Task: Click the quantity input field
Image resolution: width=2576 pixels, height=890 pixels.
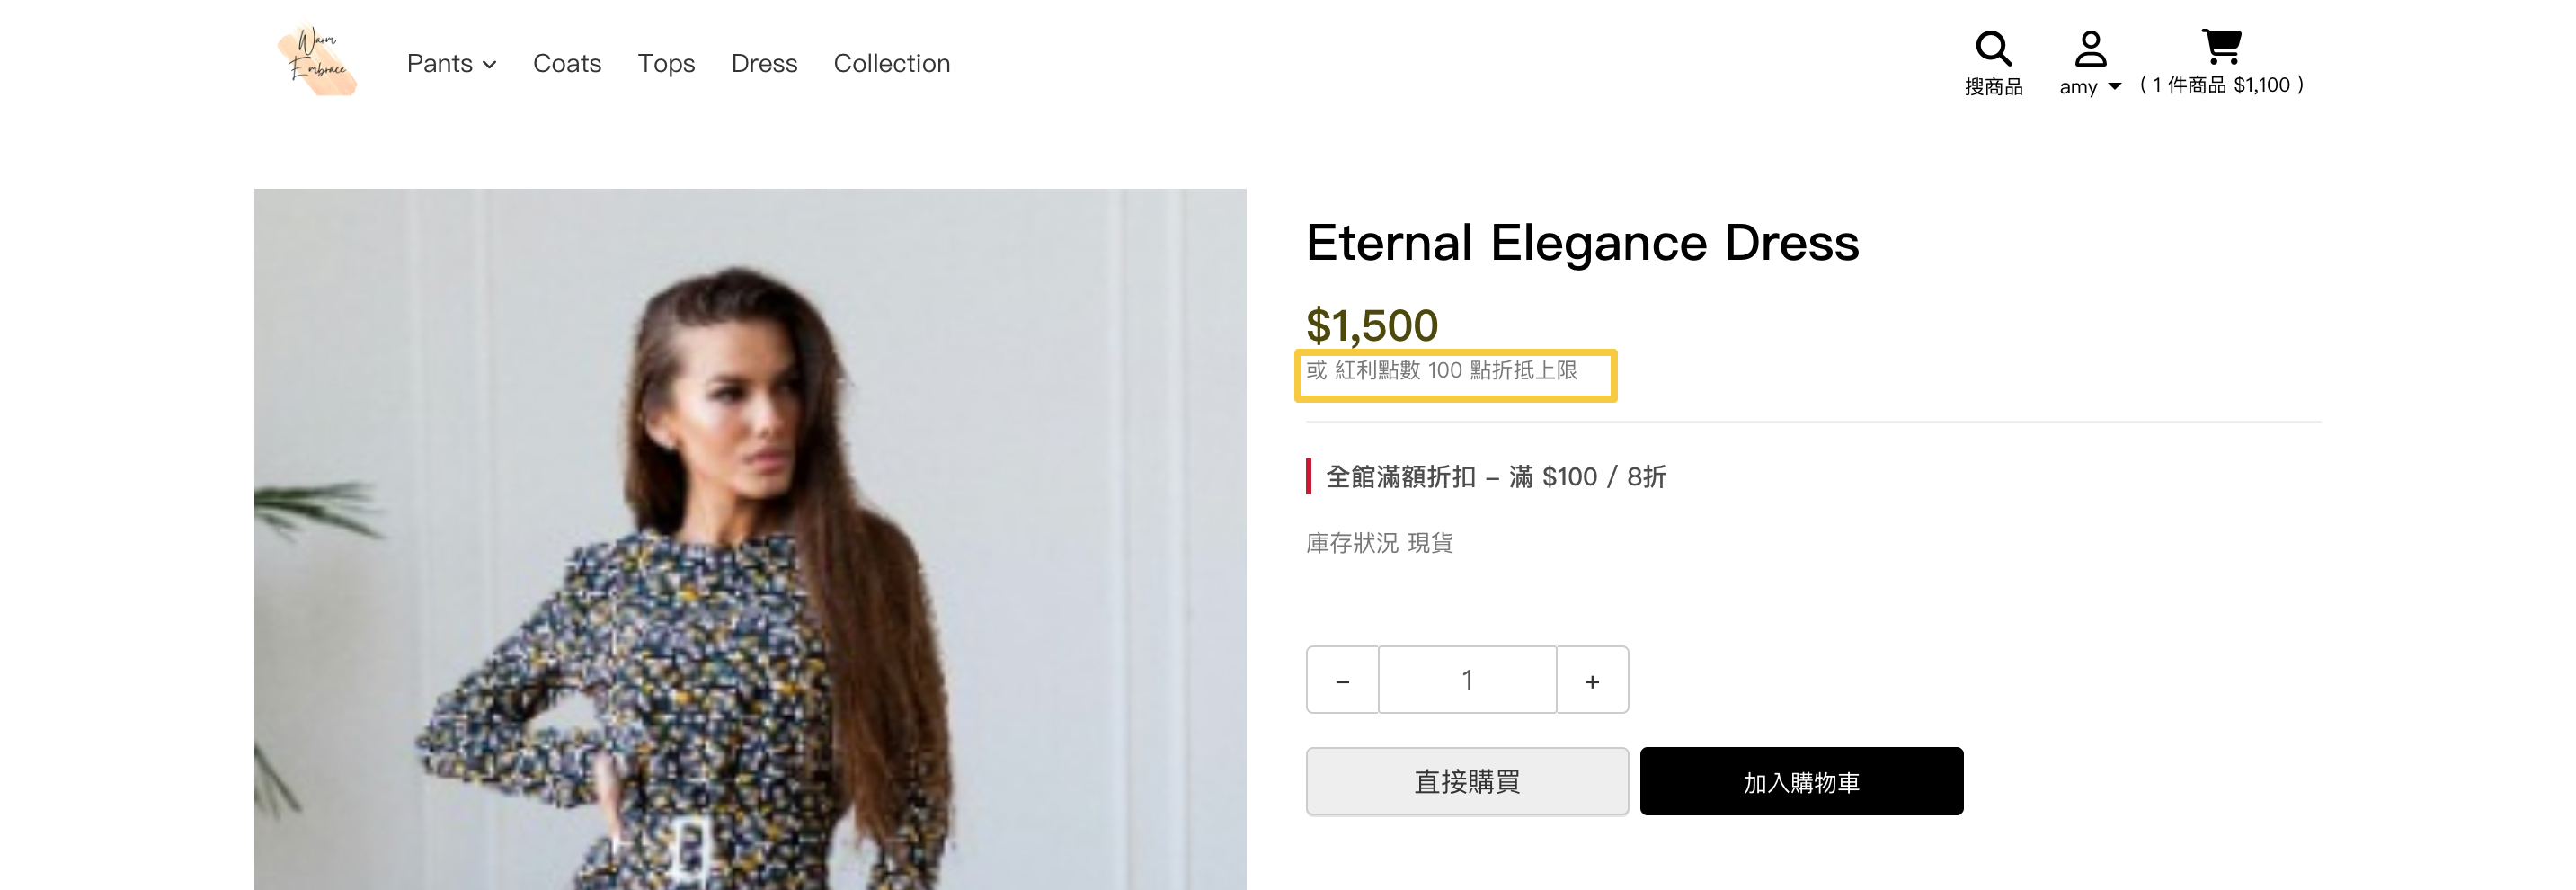Action: pyautogui.click(x=1467, y=681)
